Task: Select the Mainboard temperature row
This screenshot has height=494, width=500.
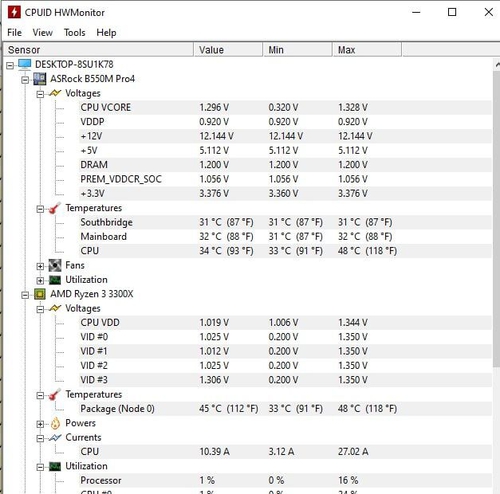Action: click(x=285, y=236)
